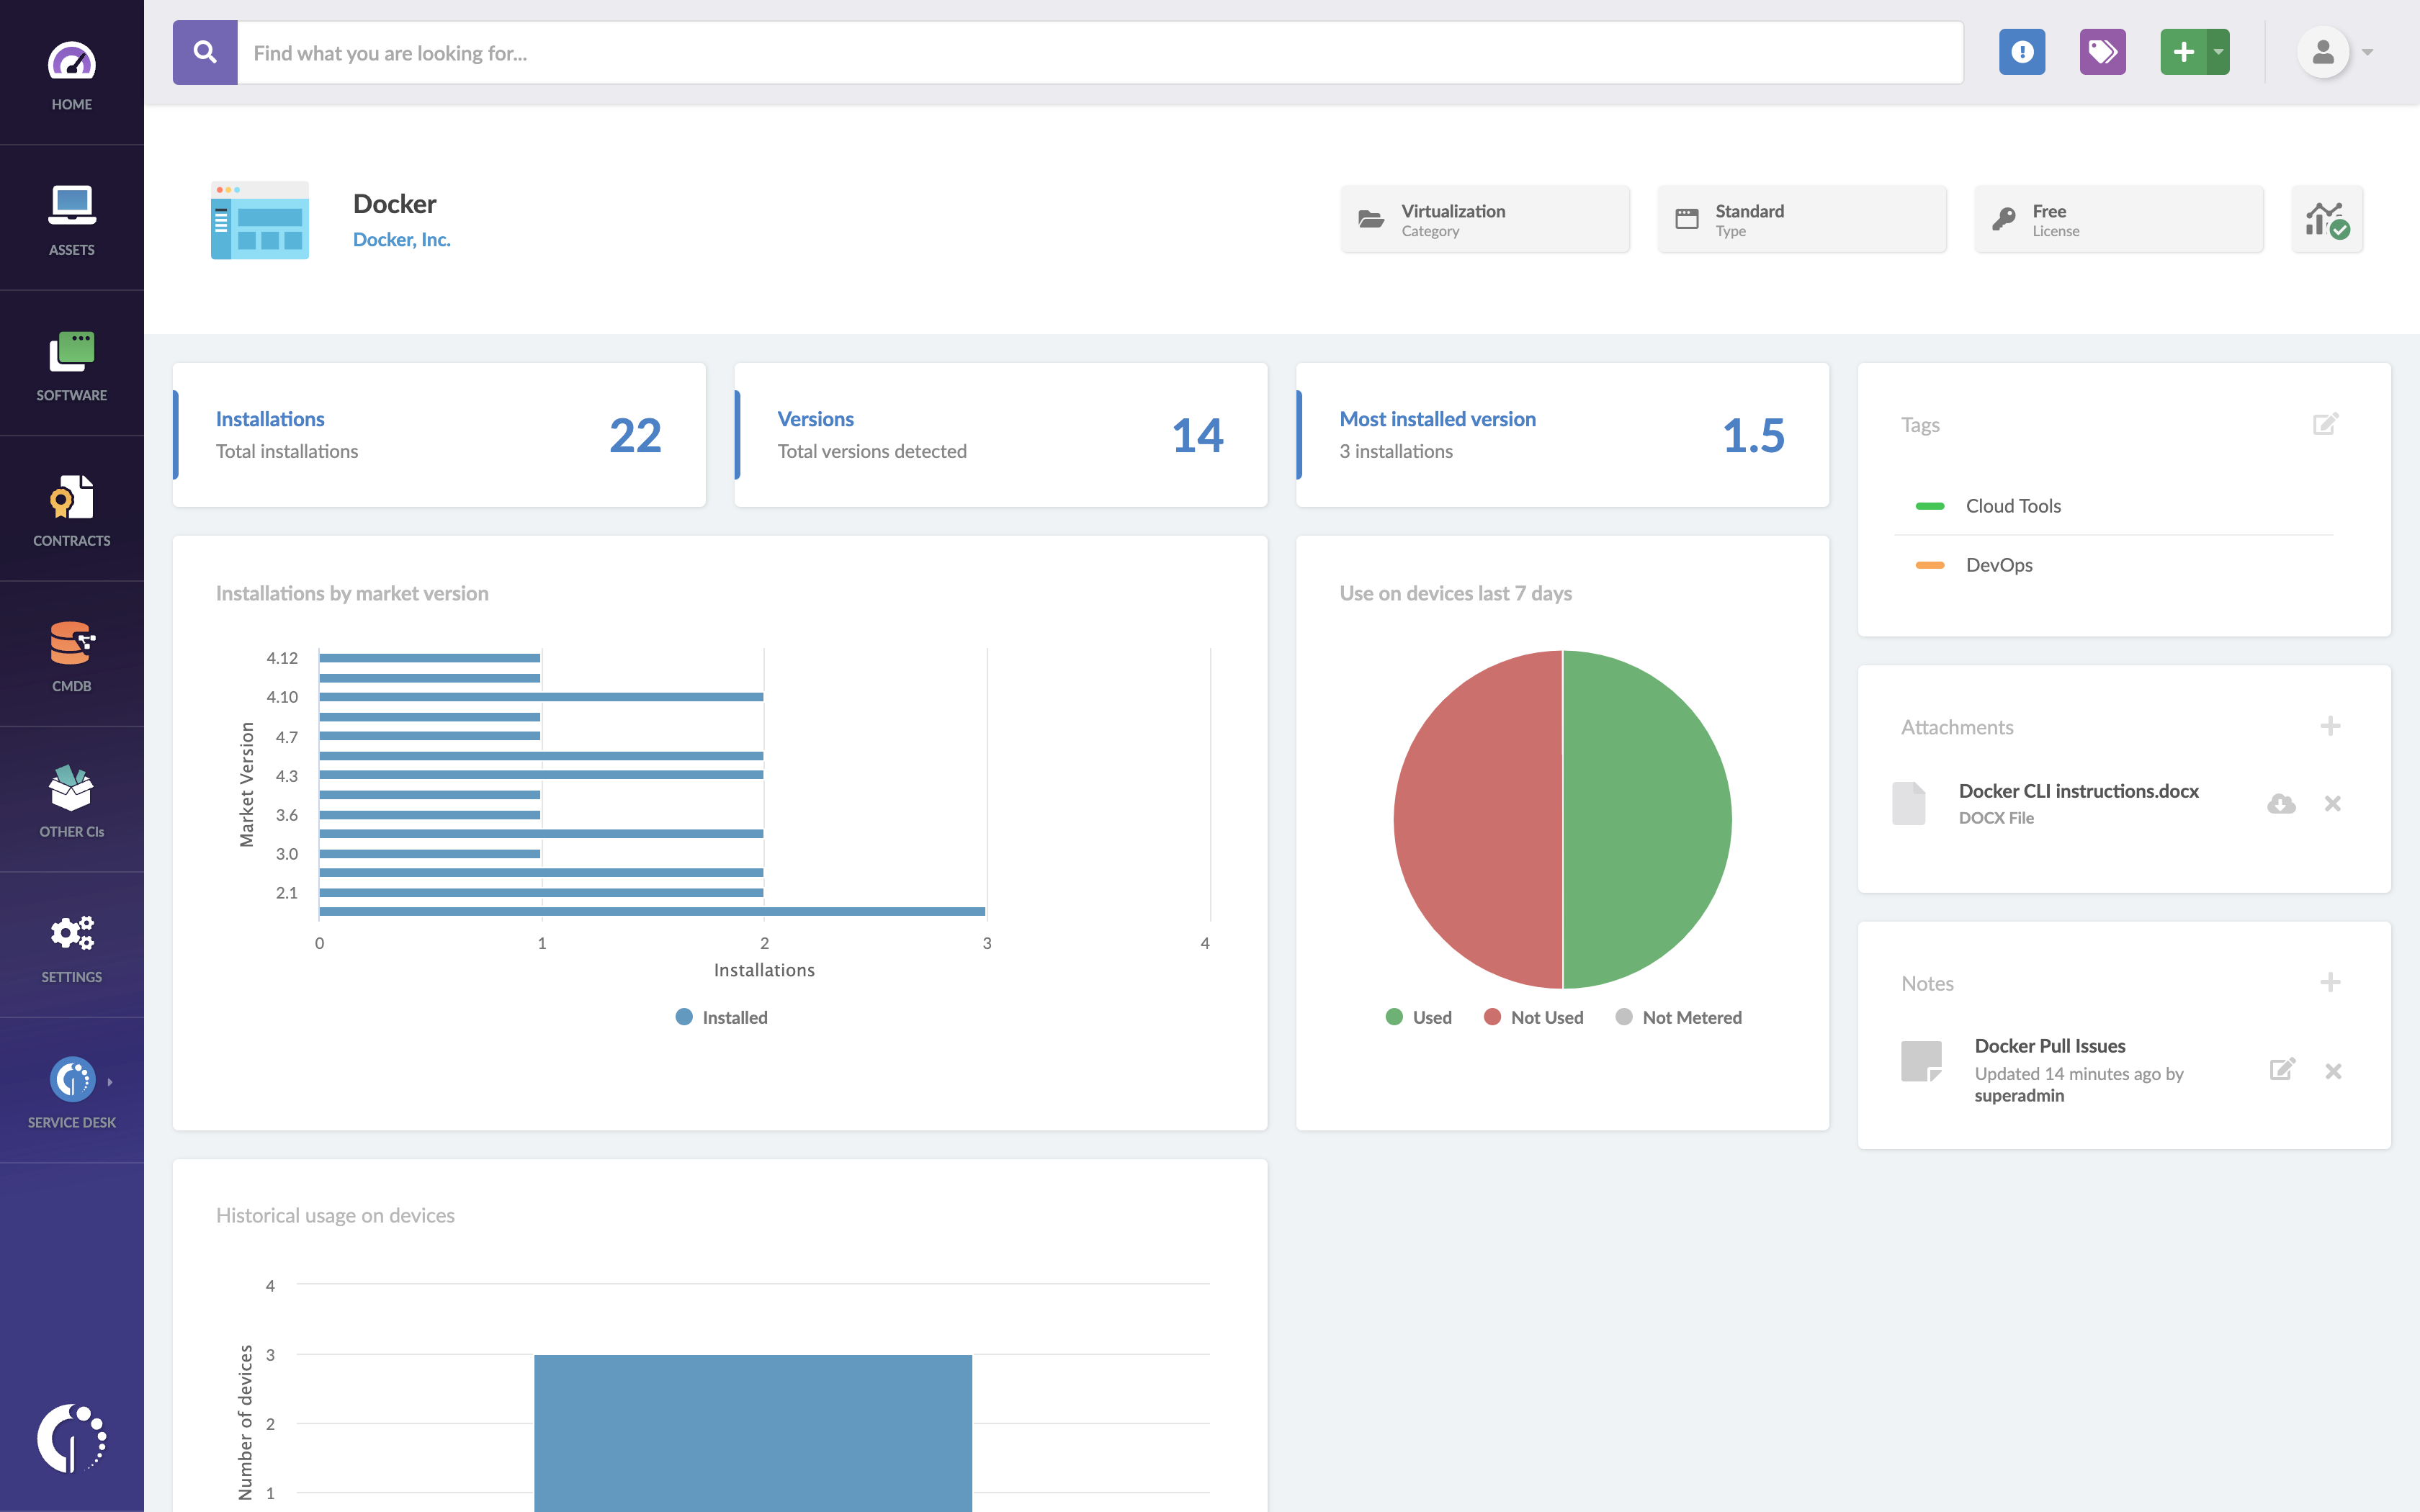This screenshot has height=1512, width=2420.
Task: Click the software metering status icon
Action: [2327, 219]
